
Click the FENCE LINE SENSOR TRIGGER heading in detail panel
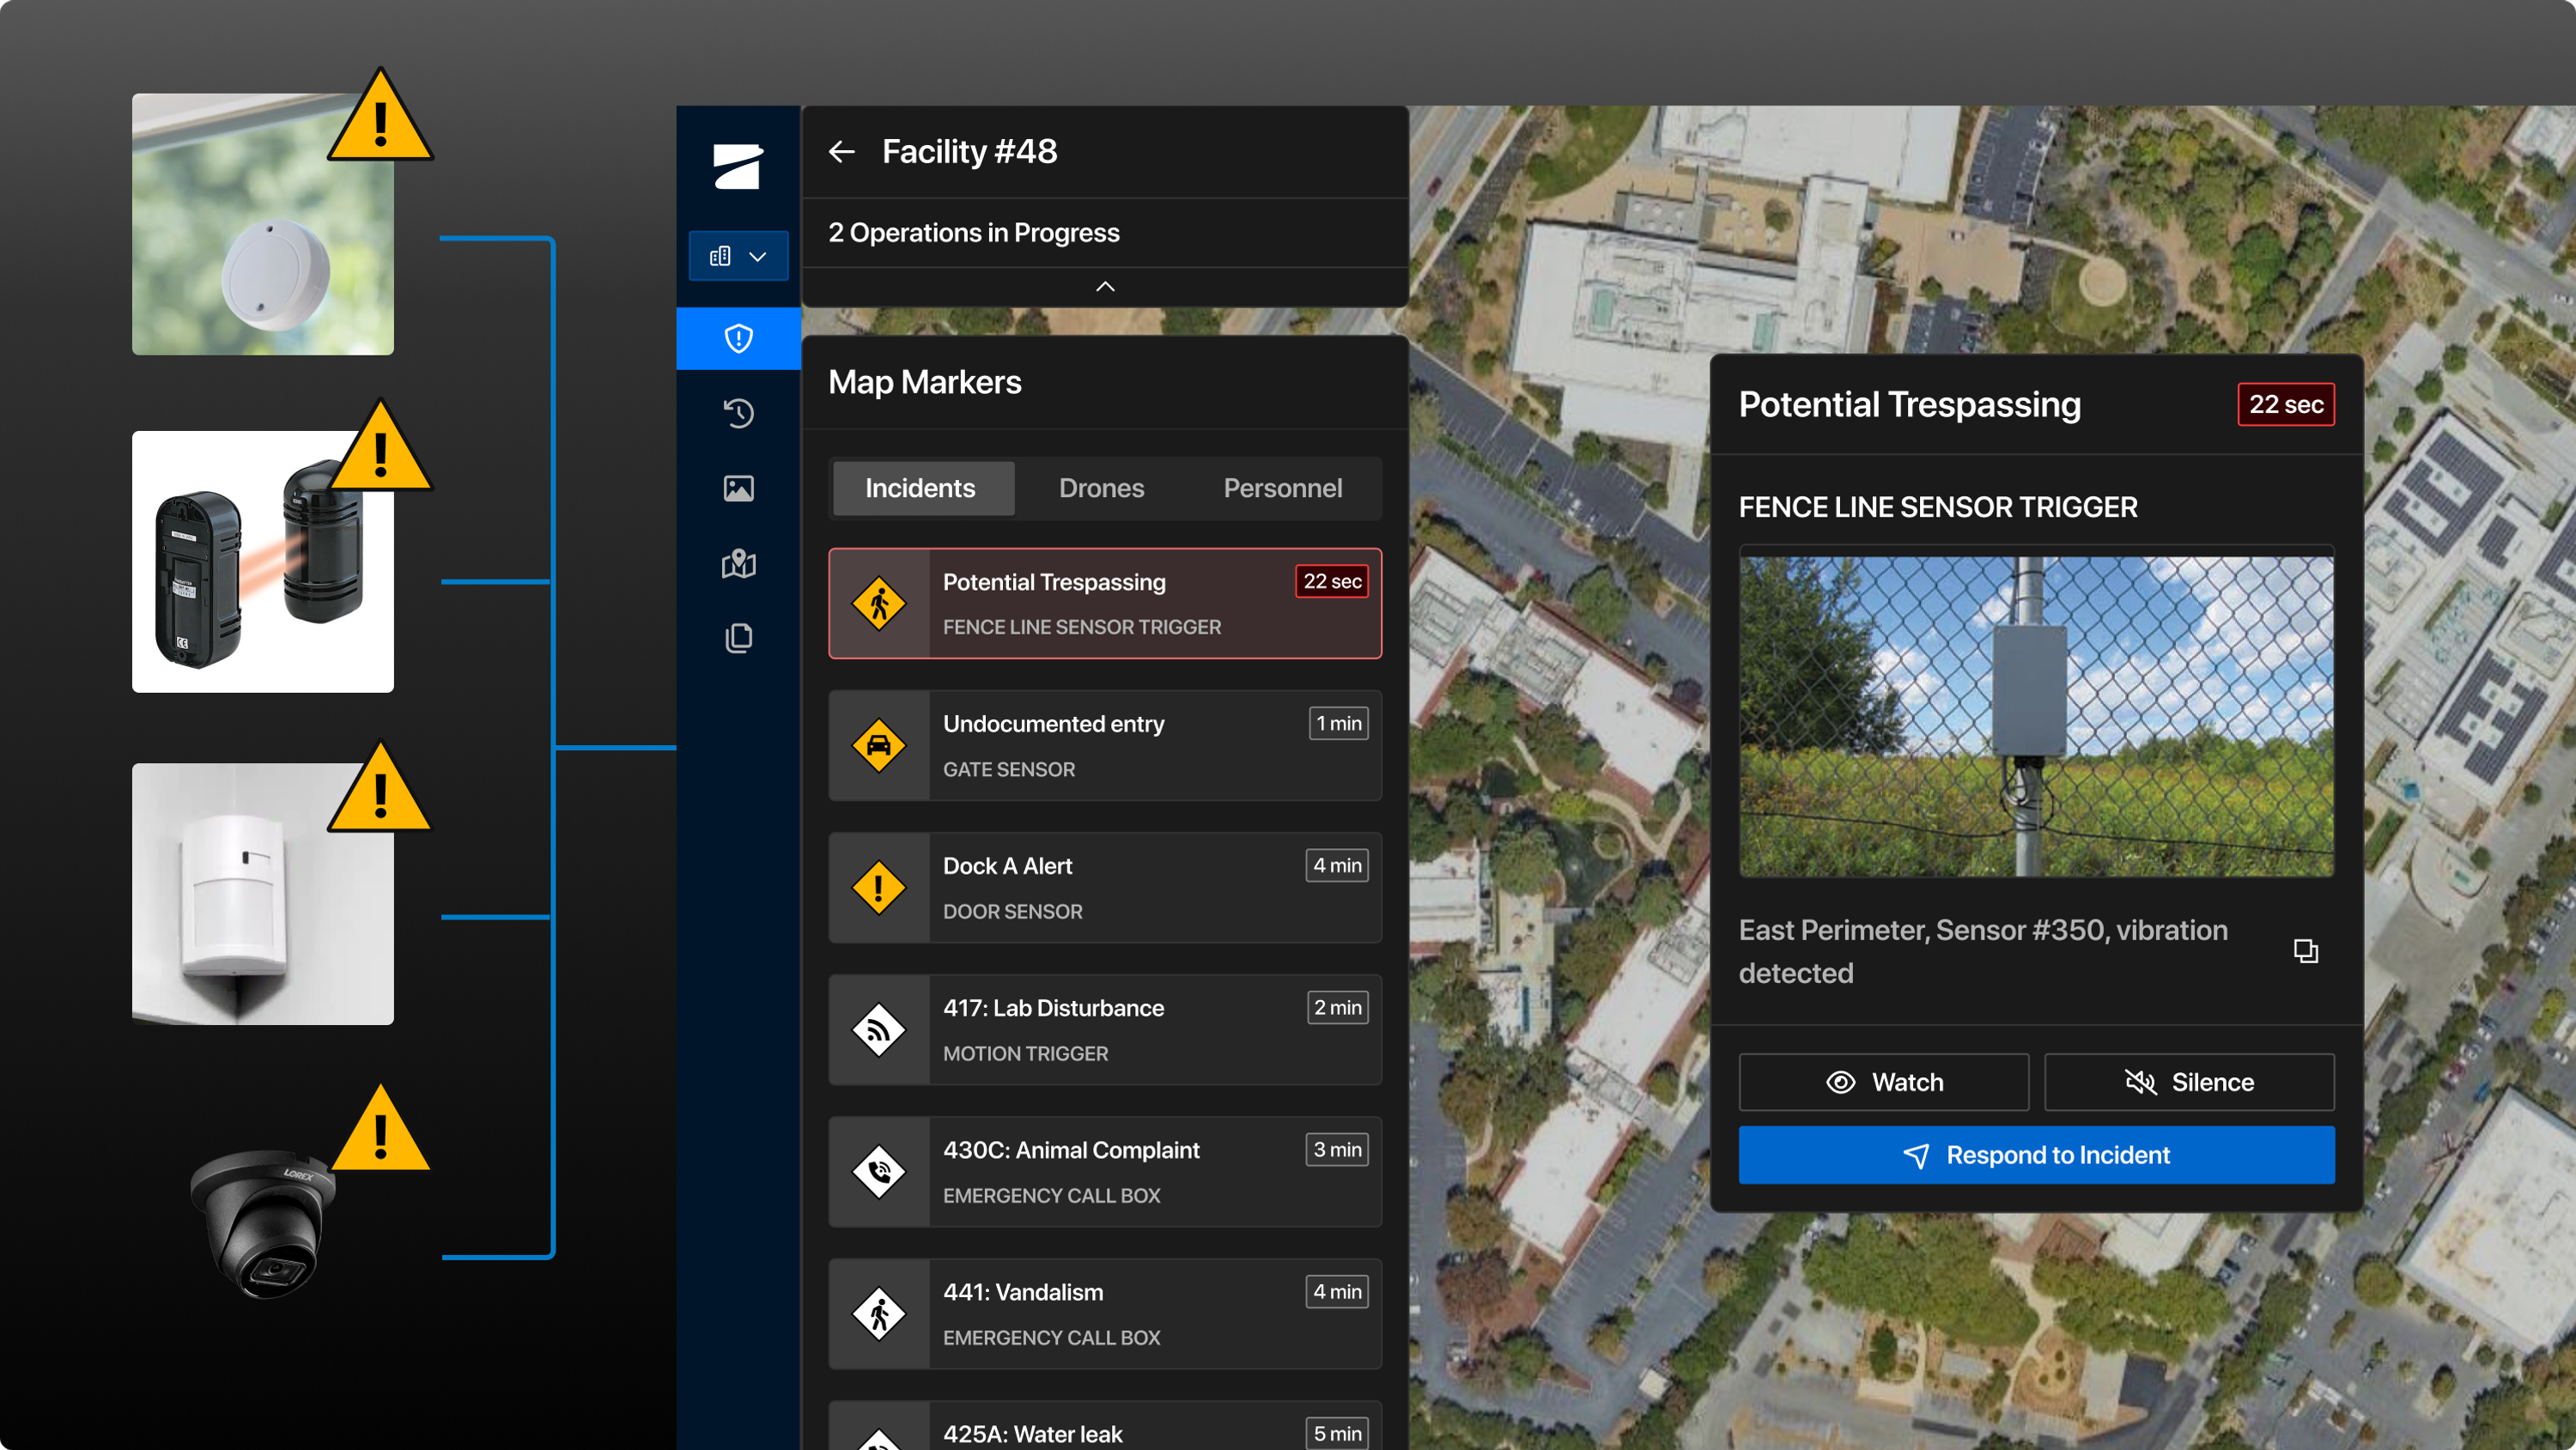(x=1938, y=507)
